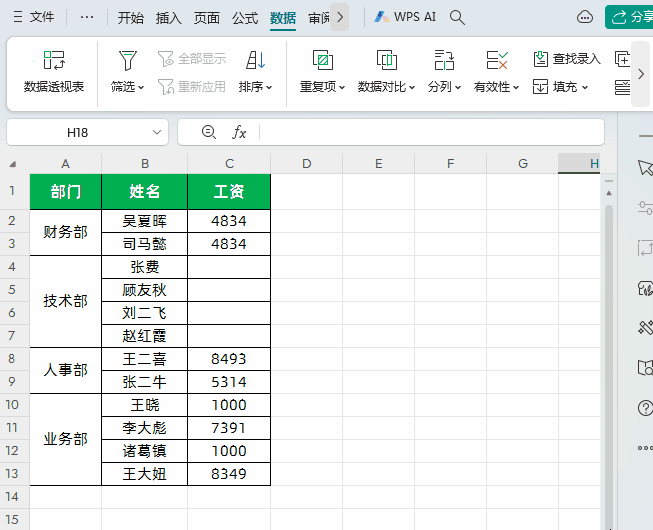Select salary cell 7391
The width and height of the screenshot is (653, 530).
tap(229, 428)
